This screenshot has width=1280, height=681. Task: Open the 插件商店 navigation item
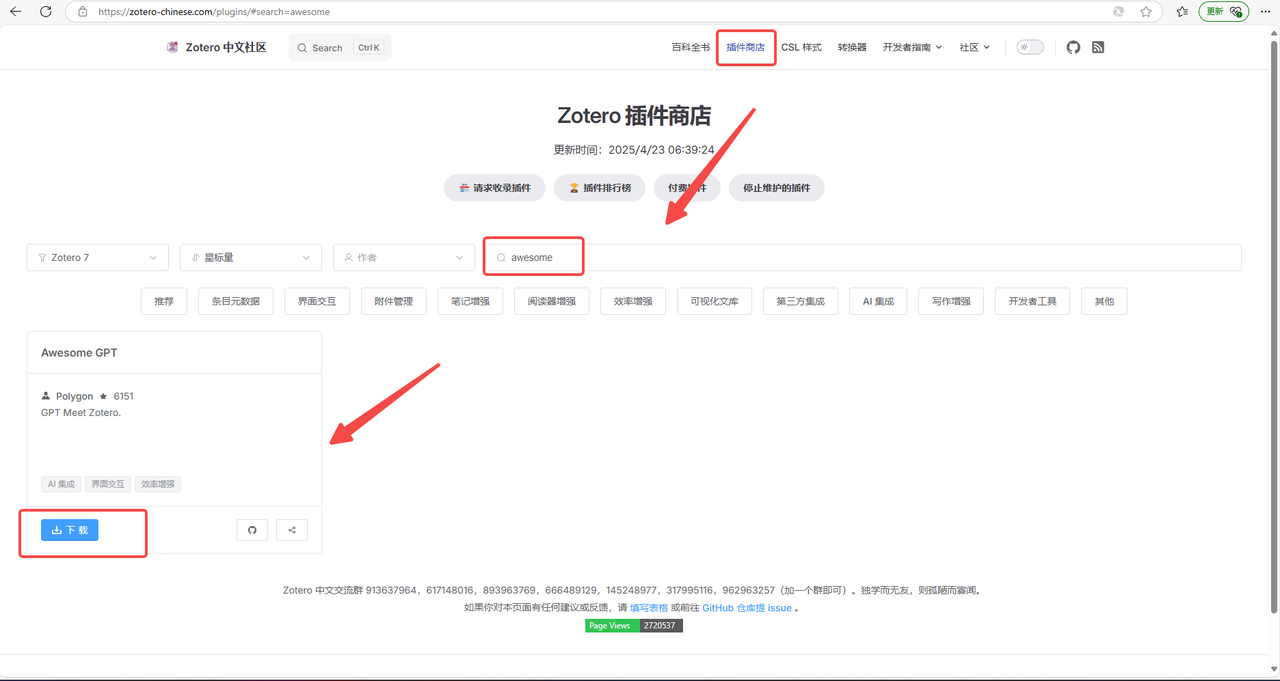745,47
